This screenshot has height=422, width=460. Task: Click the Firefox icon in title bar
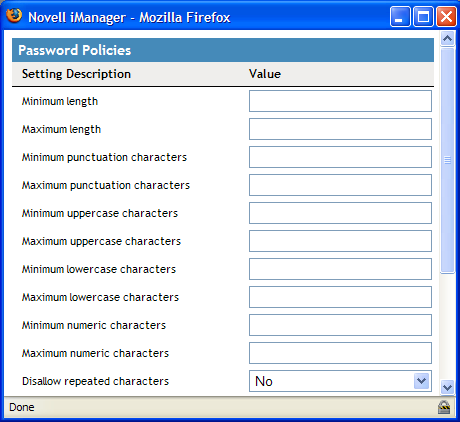coord(14,16)
